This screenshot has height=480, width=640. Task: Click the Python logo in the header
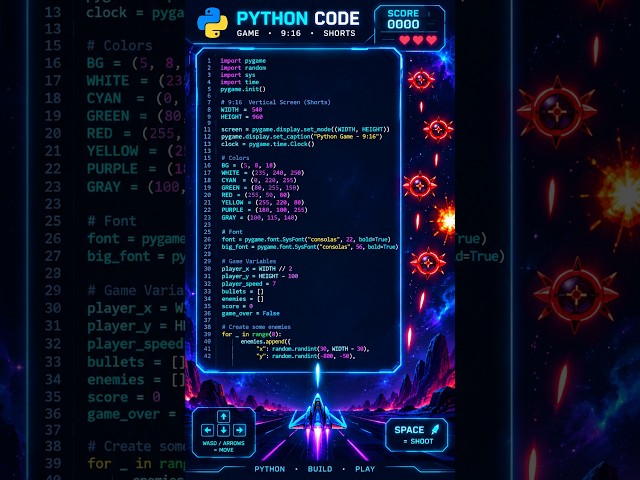pyautogui.click(x=212, y=23)
